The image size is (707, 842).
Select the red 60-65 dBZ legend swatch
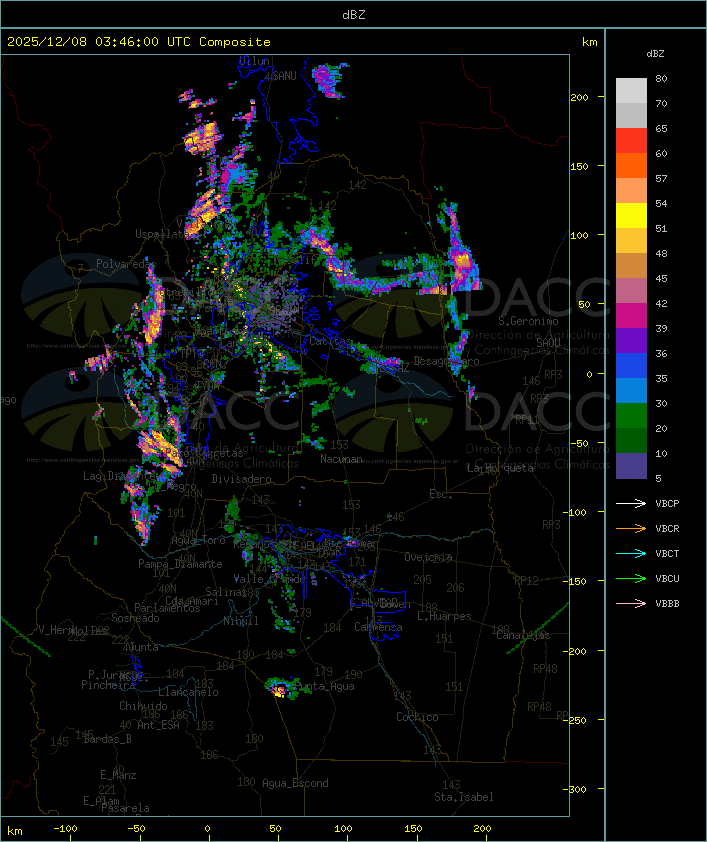631,140
